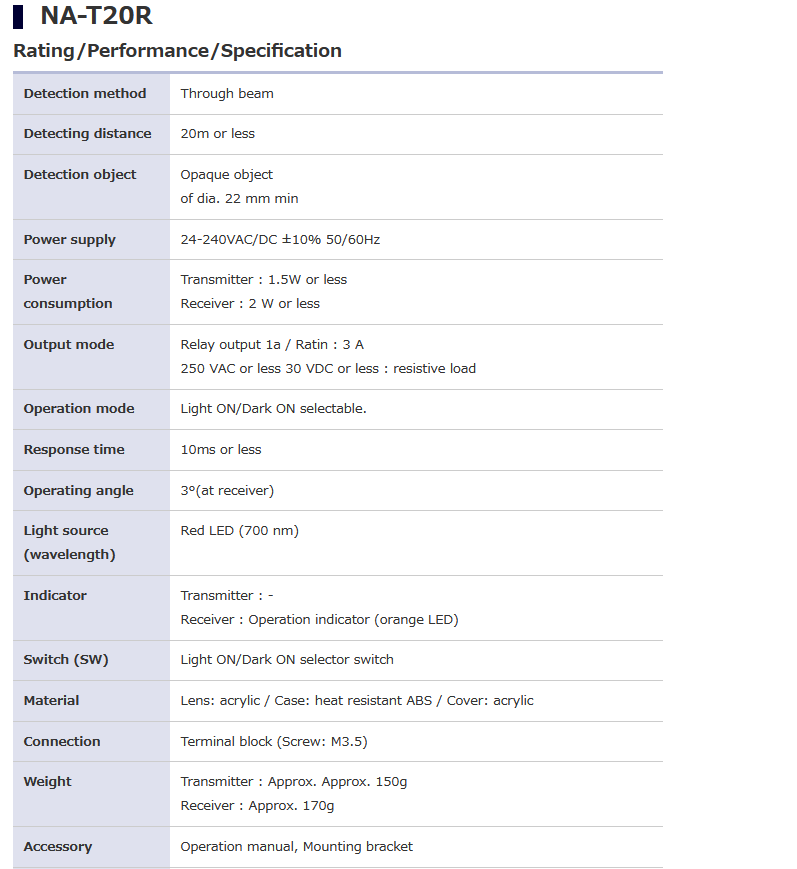Click the Material row label
797x869 pixels.
pos(52,701)
